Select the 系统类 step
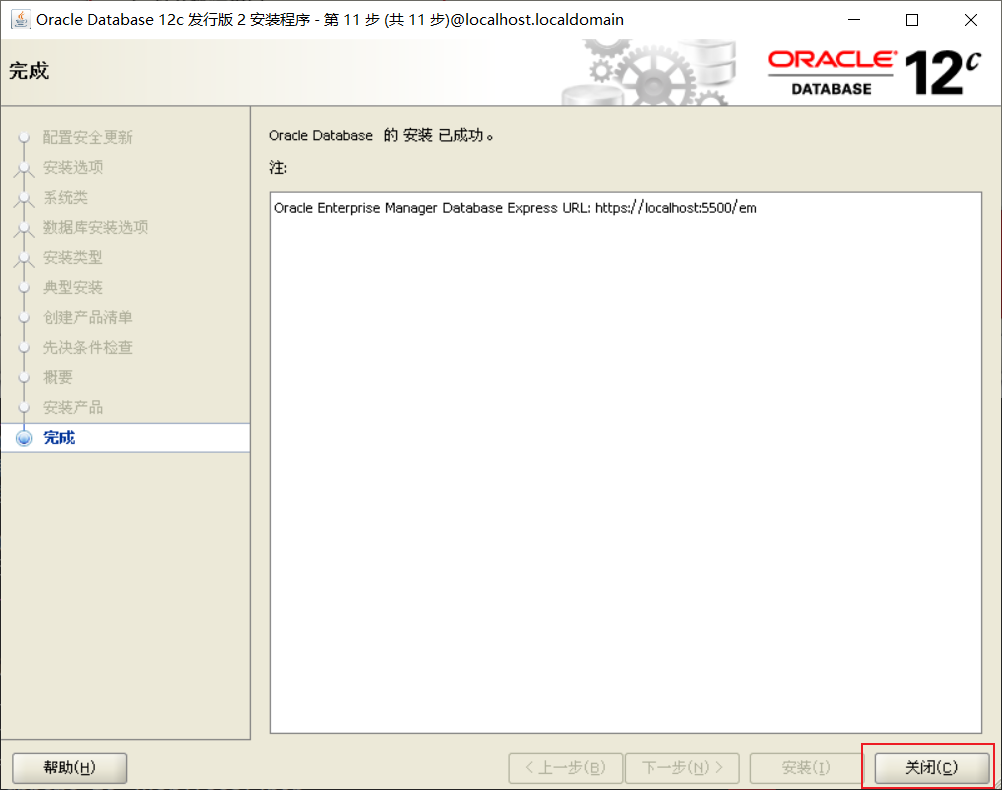The height and width of the screenshot is (790, 1002). [65, 198]
